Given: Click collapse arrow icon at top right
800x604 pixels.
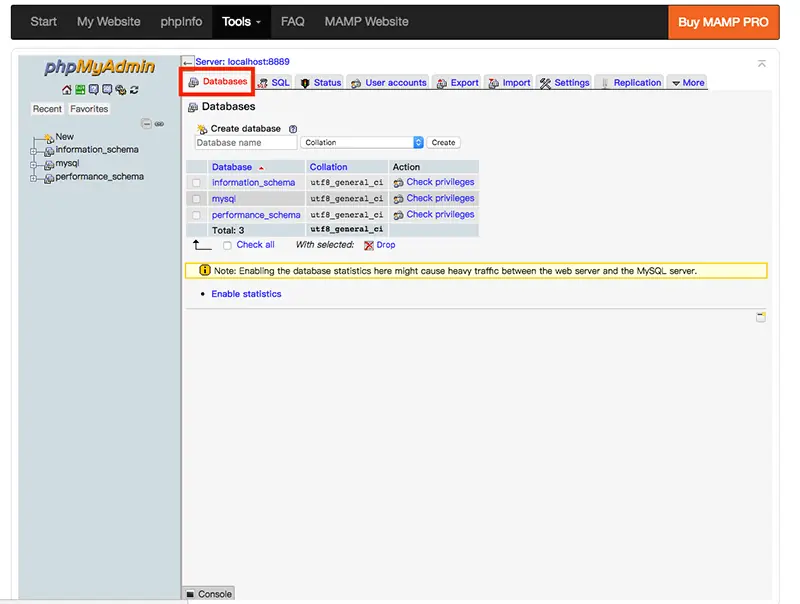Looking at the screenshot, I should pos(762,63).
